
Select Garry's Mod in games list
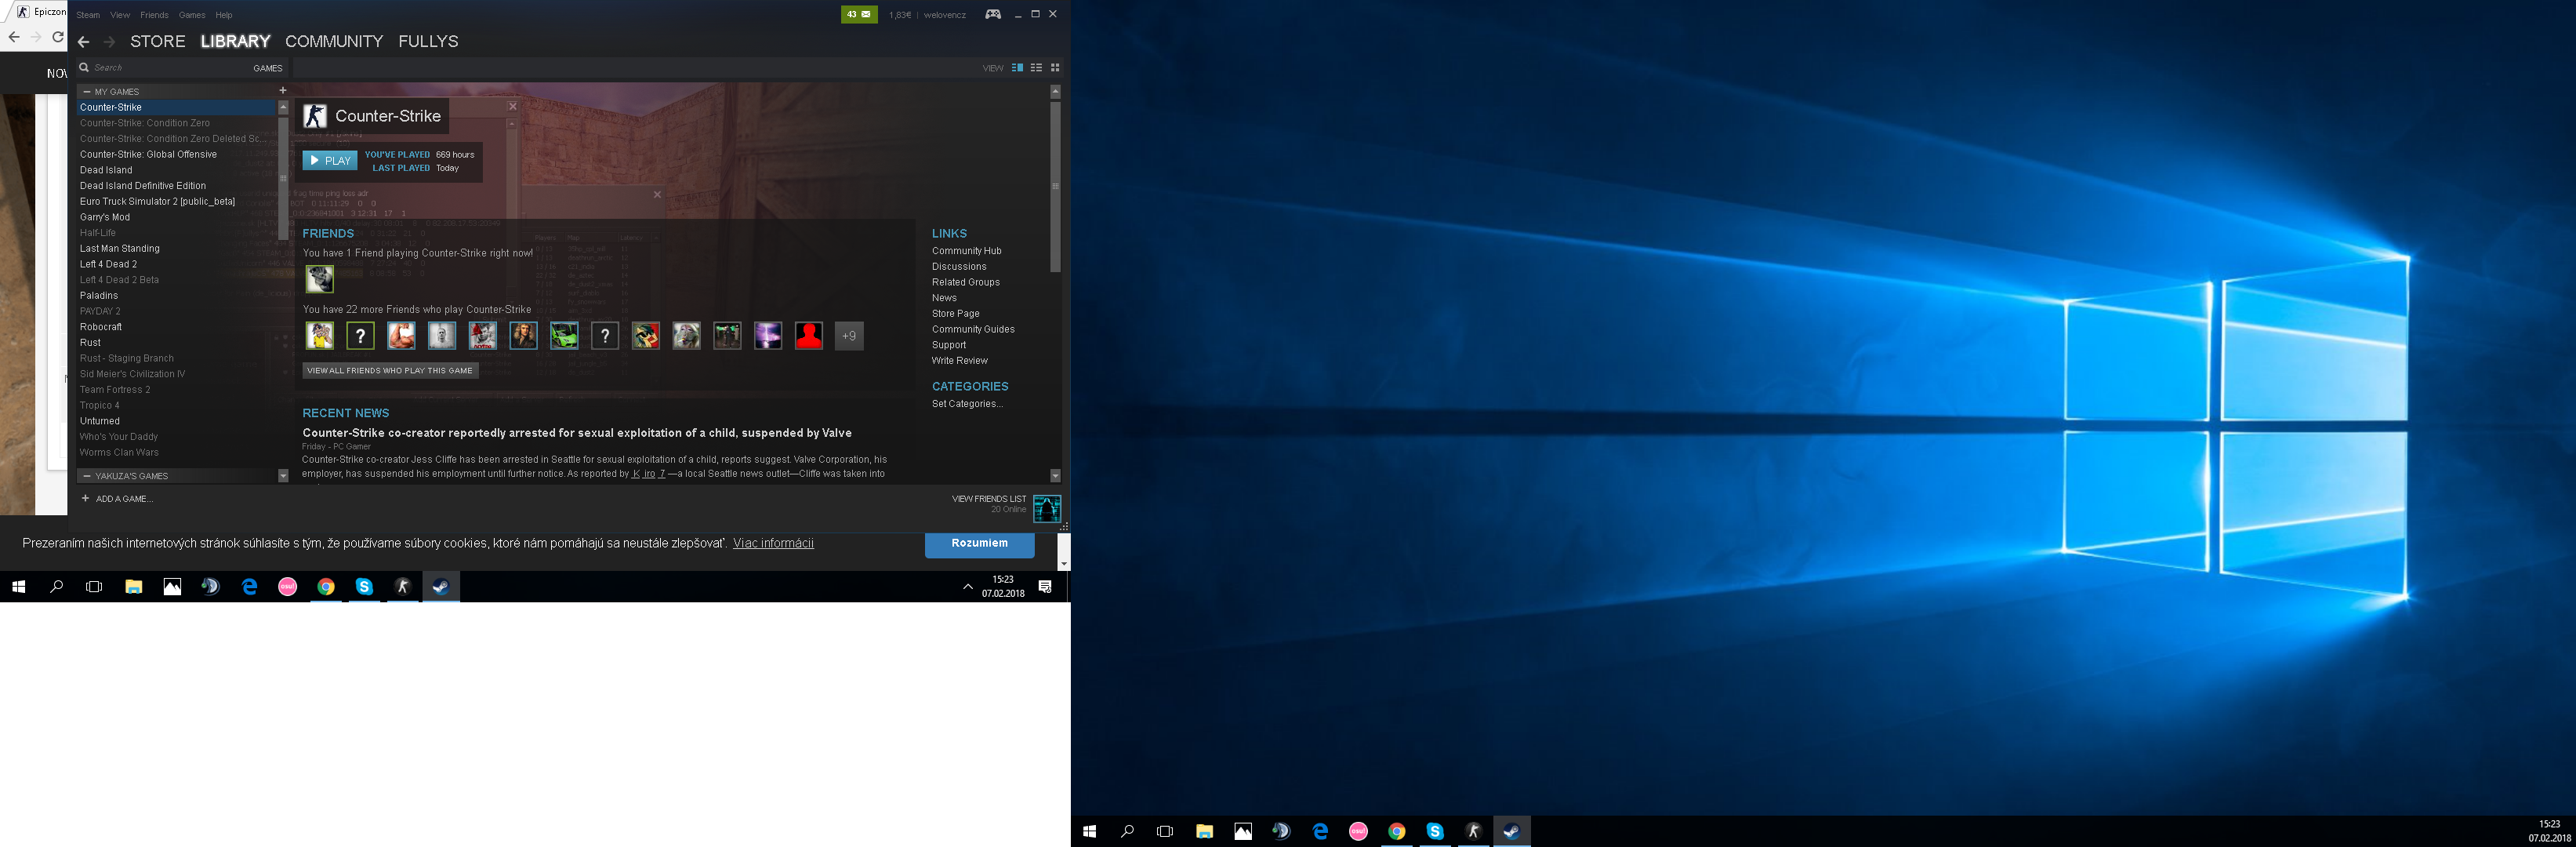click(105, 217)
